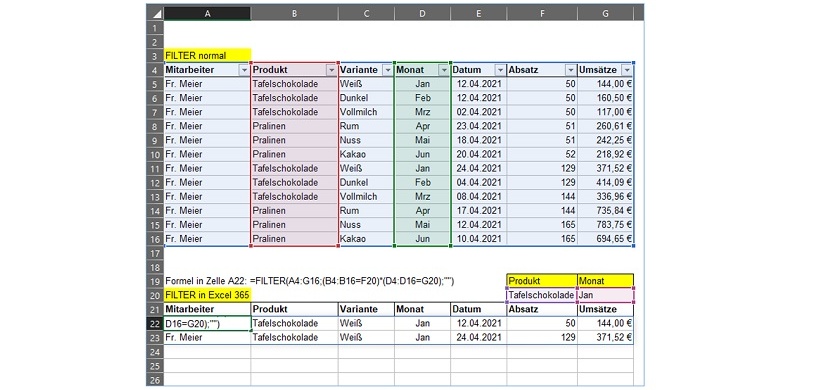Image resolution: width=820 pixels, height=390 pixels.
Task: Select cell with value 144,00 € in row 5
Action: [606, 84]
